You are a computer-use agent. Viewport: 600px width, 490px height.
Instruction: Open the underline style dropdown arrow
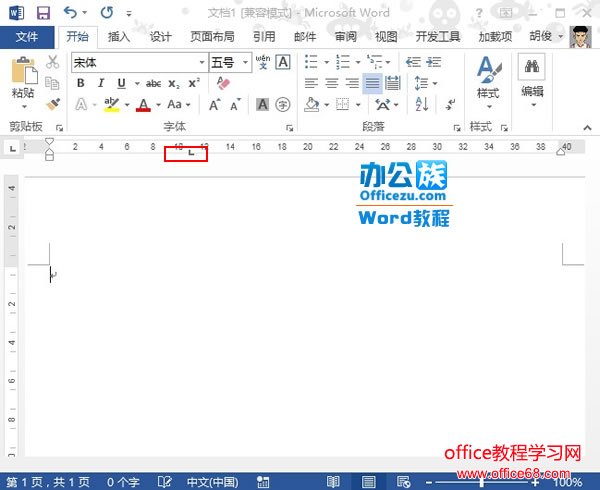tap(137, 83)
